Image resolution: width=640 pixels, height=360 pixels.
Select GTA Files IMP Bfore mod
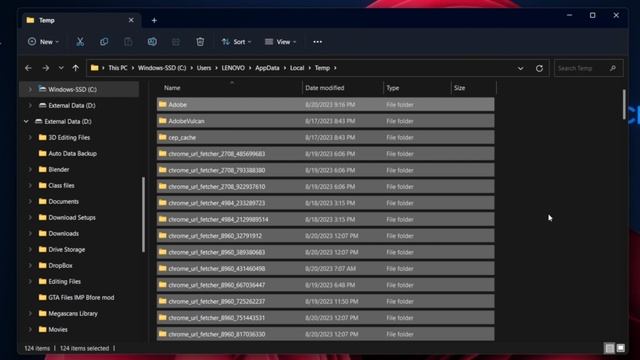(x=81, y=298)
